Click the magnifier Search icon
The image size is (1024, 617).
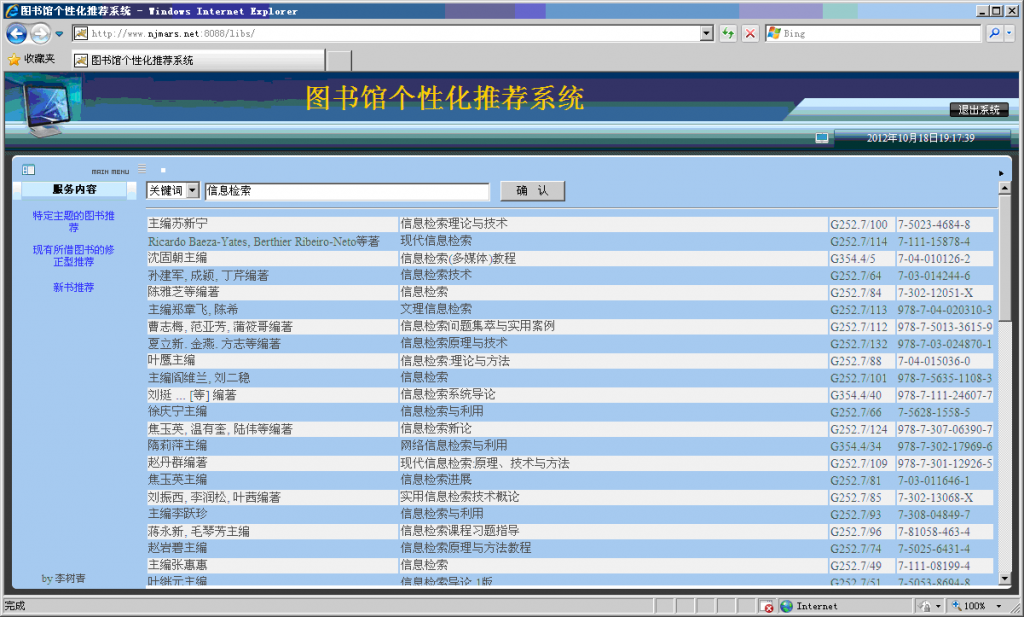tap(994, 33)
